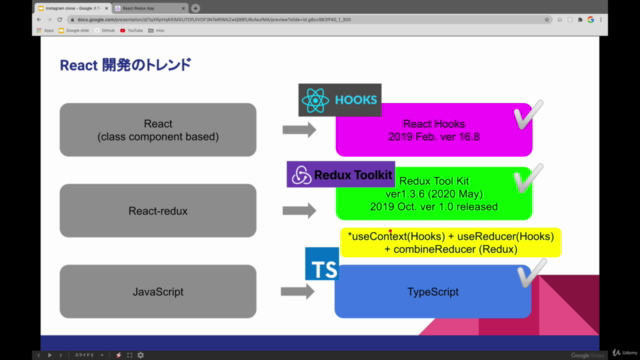Start slideshow playback with play button
This screenshot has height=360, width=640.
49,355
